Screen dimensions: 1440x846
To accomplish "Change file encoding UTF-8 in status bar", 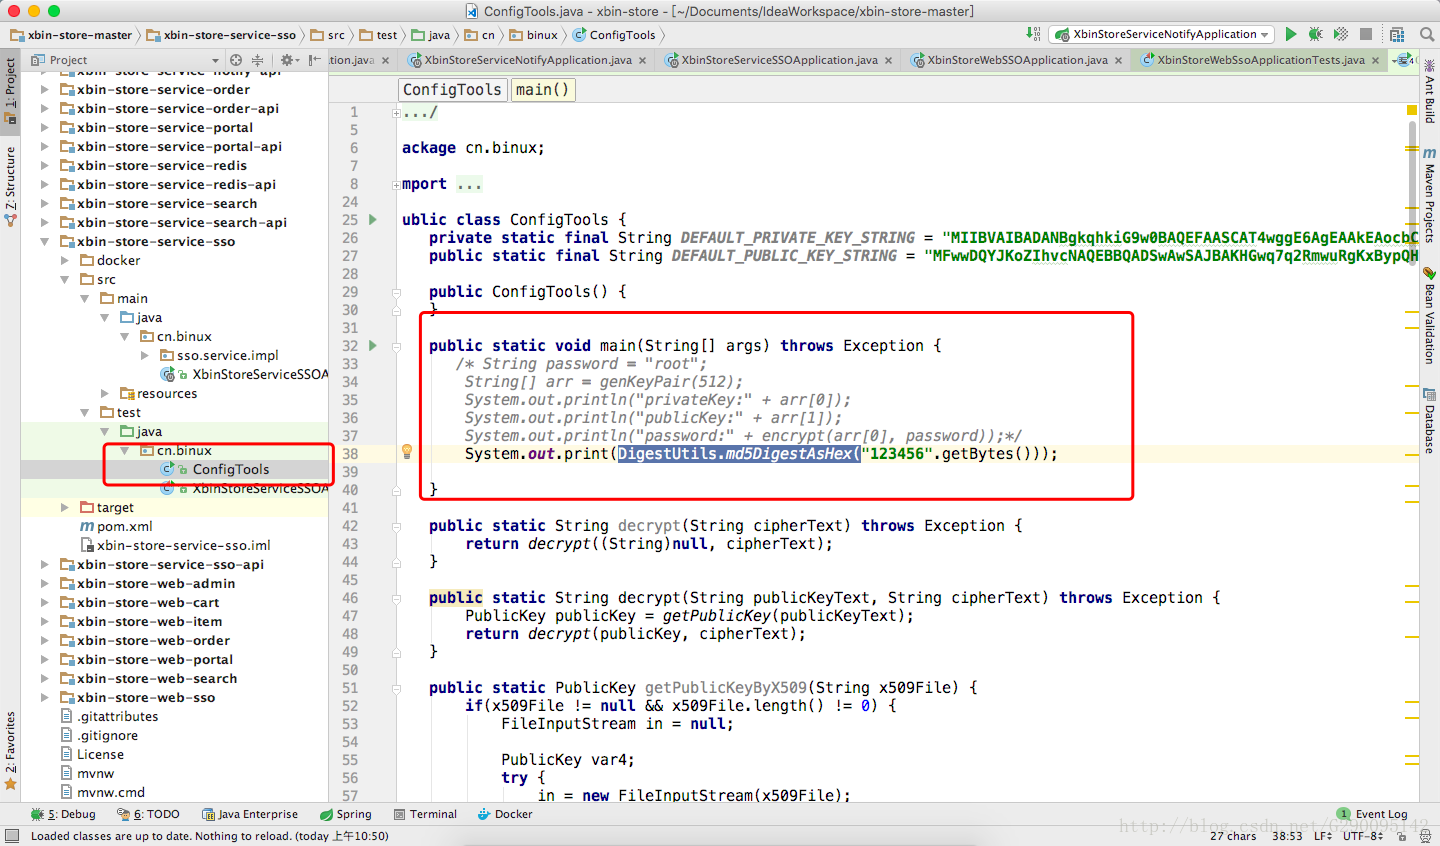I will coord(1362,836).
